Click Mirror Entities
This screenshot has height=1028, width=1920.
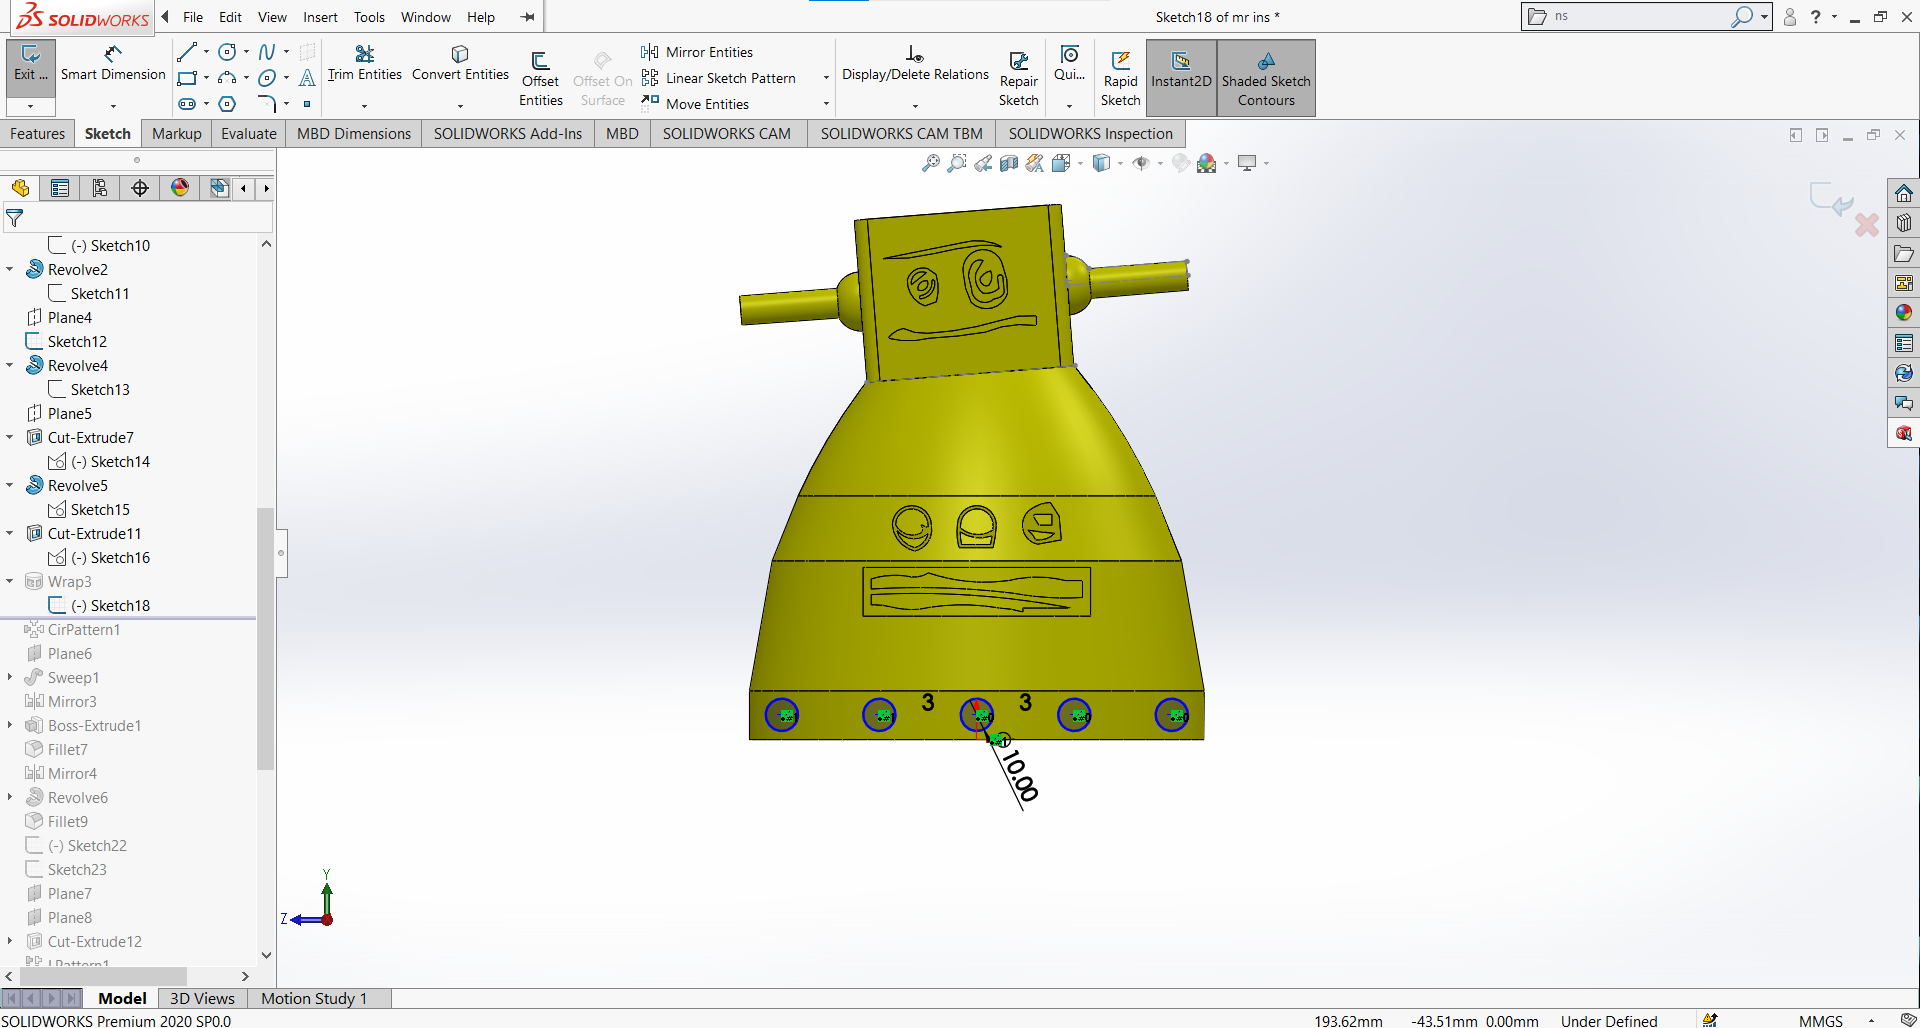click(x=698, y=52)
